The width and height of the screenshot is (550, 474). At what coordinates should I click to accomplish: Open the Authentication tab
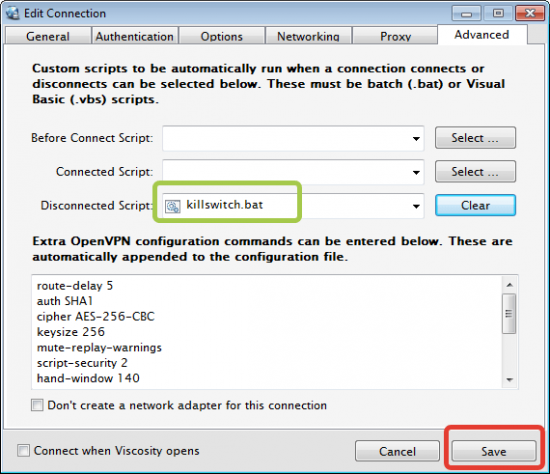click(135, 36)
